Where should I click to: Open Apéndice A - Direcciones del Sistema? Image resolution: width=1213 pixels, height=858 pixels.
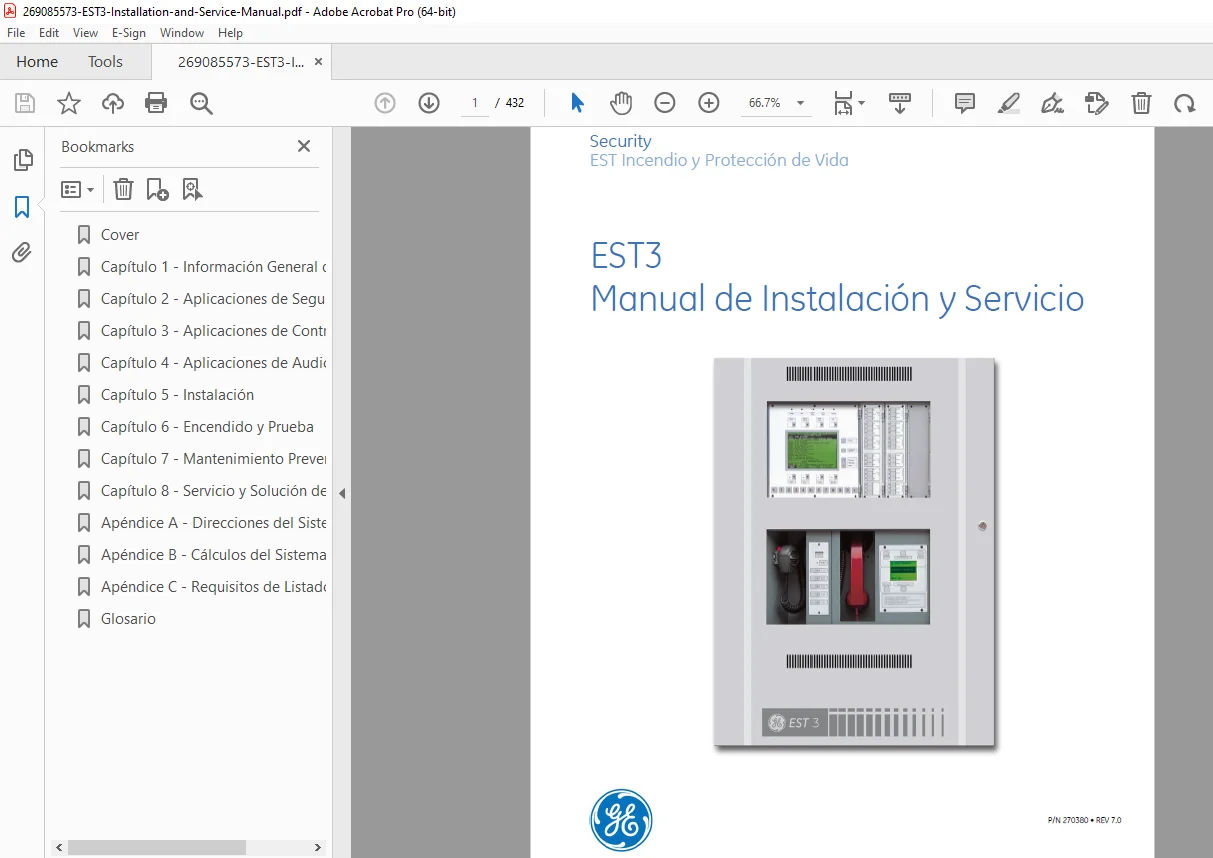(213, 523)
